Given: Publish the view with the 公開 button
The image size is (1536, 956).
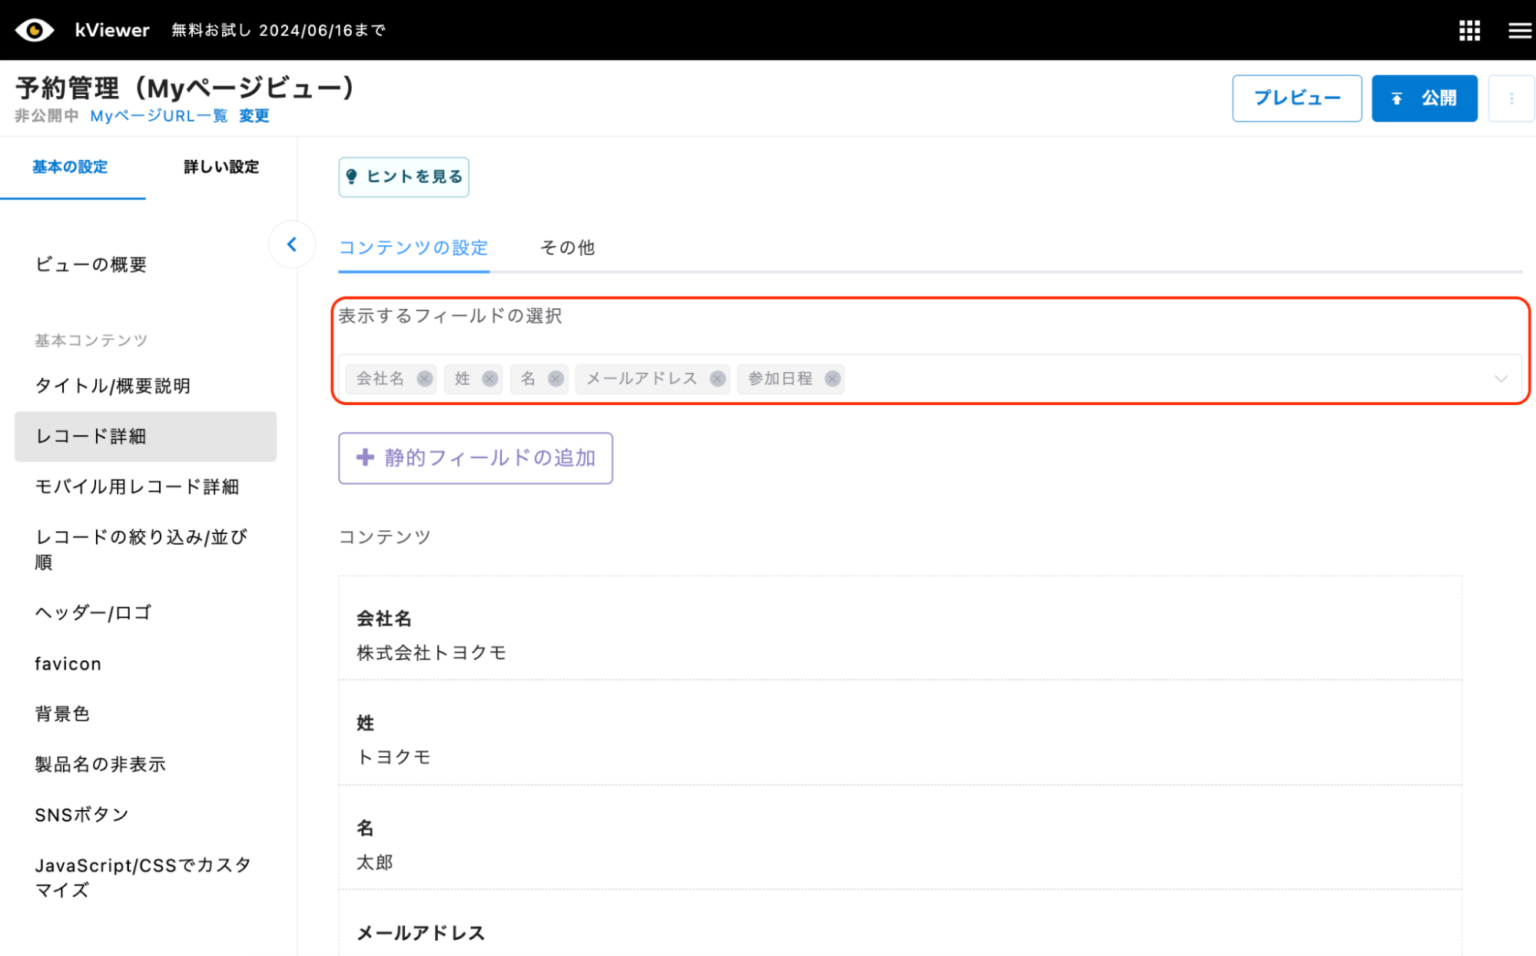Looking at the screenshot, I should click(1424, 97).
